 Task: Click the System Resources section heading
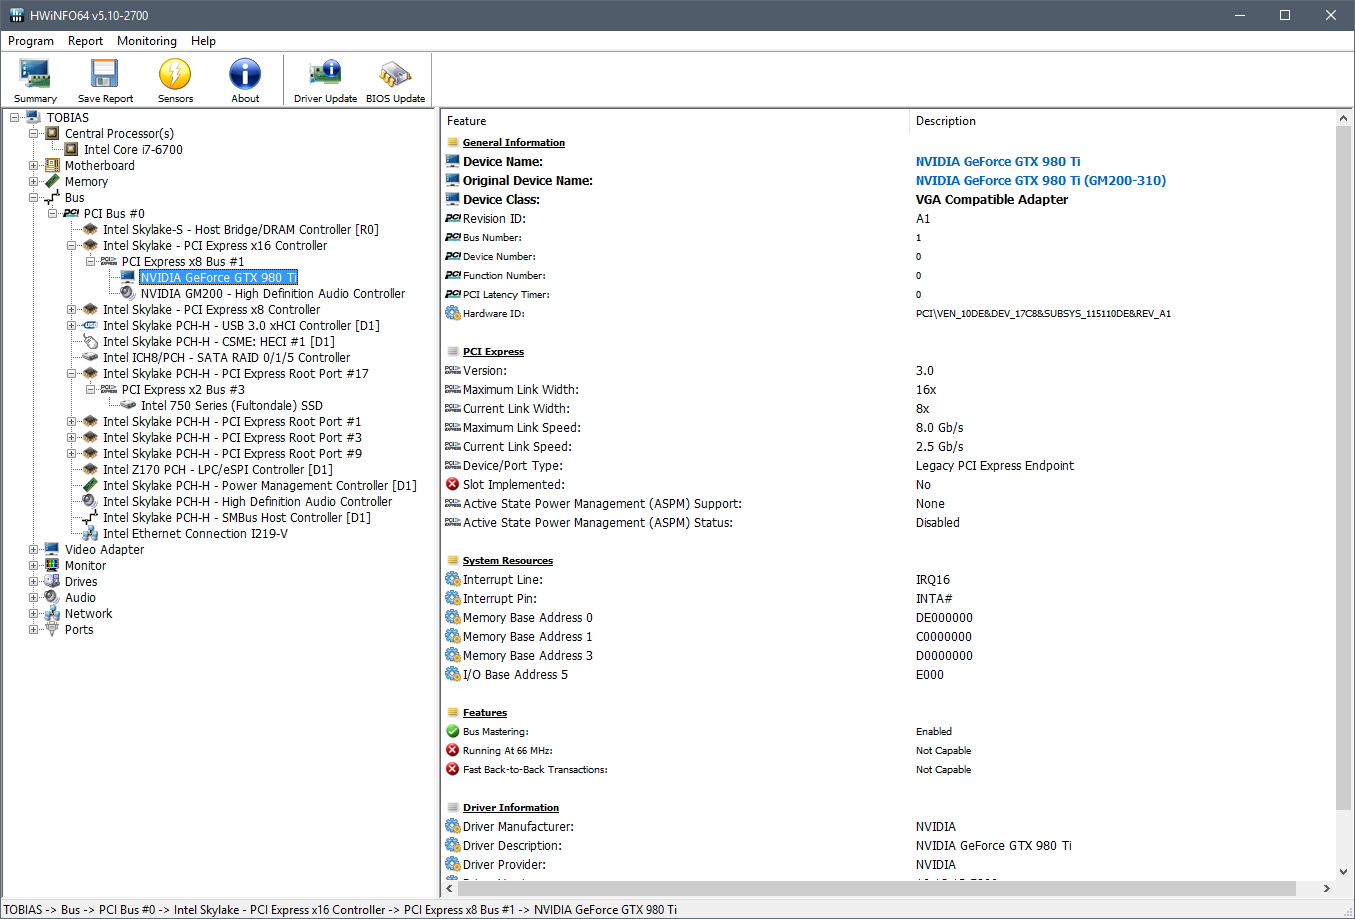tap(508, 561)
